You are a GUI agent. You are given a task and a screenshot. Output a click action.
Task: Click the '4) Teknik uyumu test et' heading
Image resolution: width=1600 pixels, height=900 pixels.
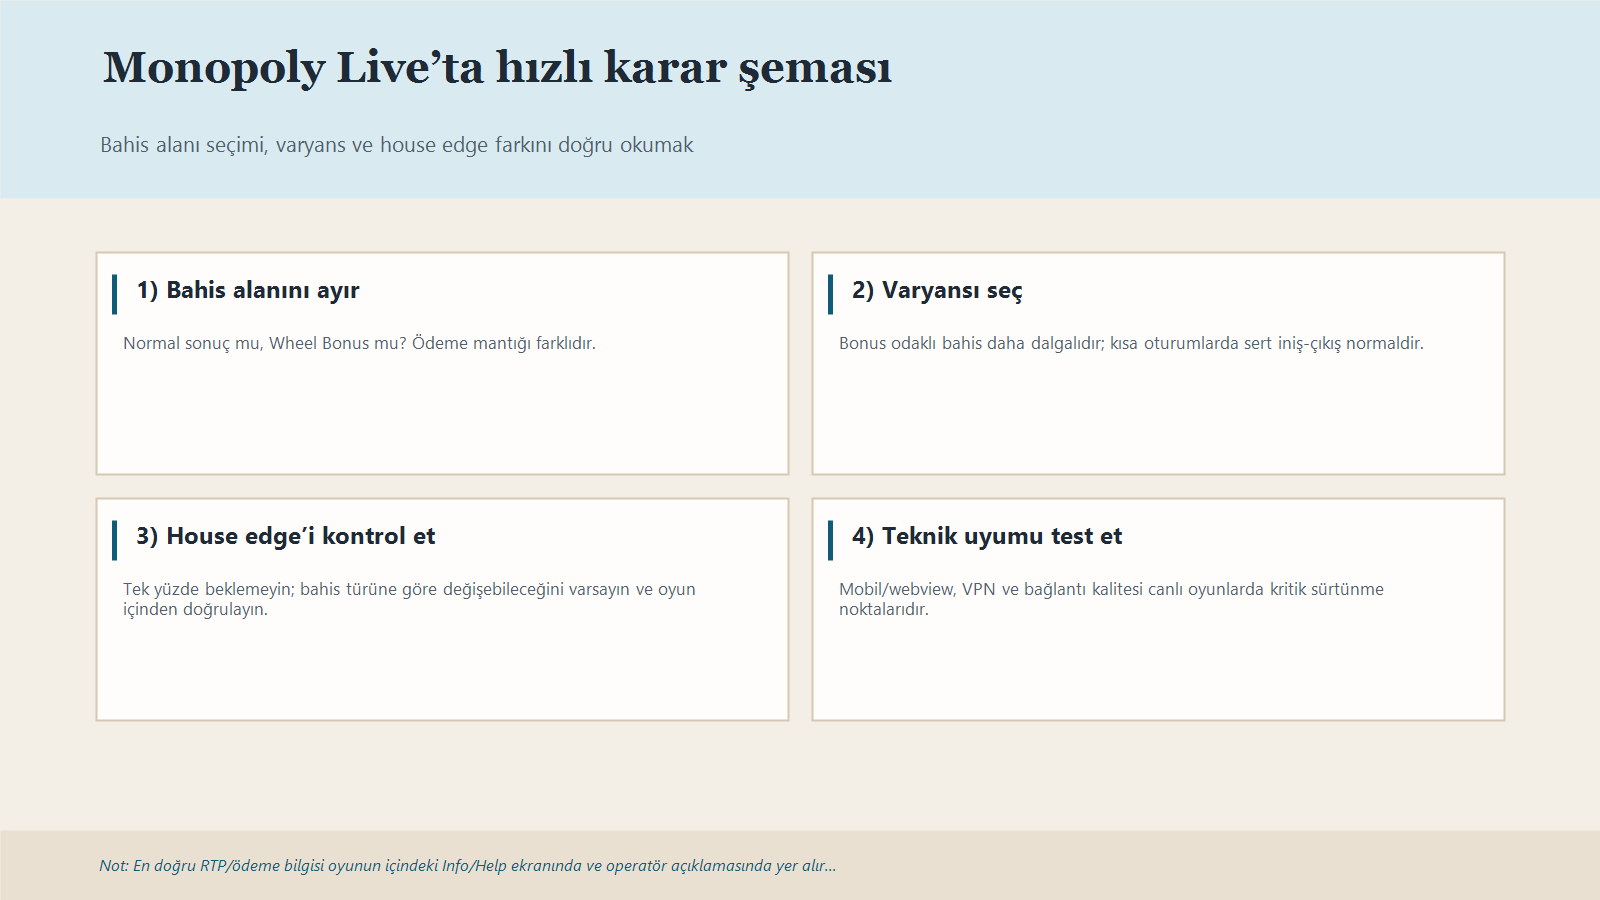[987, 536]
